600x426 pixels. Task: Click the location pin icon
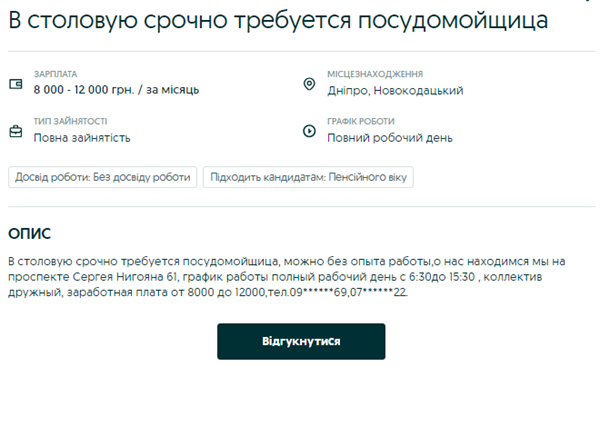coord(309,83)
